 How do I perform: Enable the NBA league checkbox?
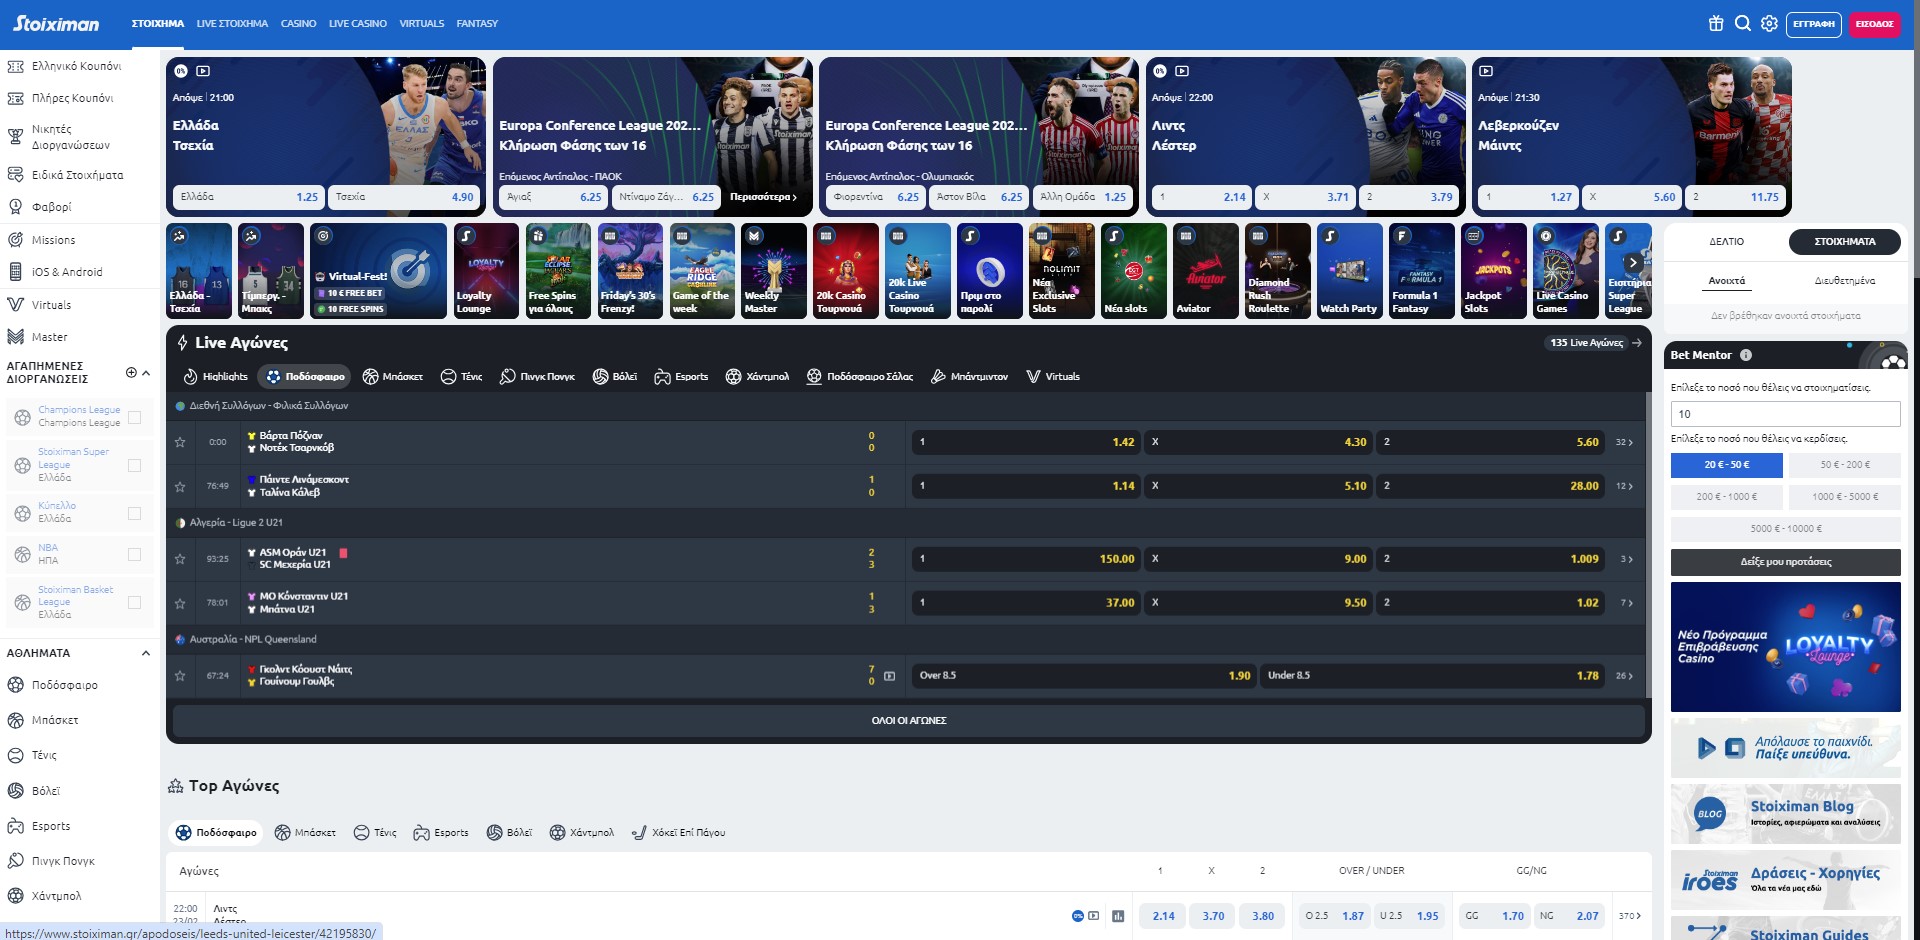point(135,554)
